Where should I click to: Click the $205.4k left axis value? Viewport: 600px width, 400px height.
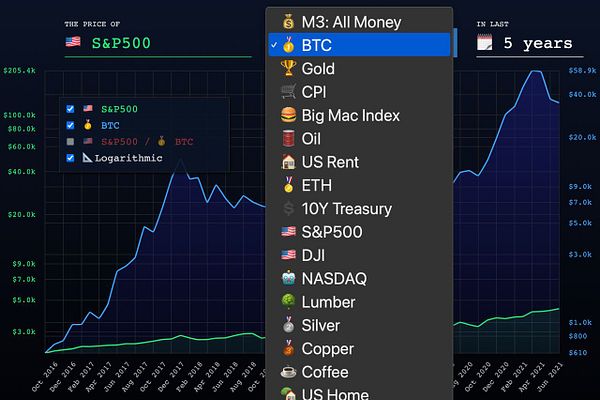(19, 71)
